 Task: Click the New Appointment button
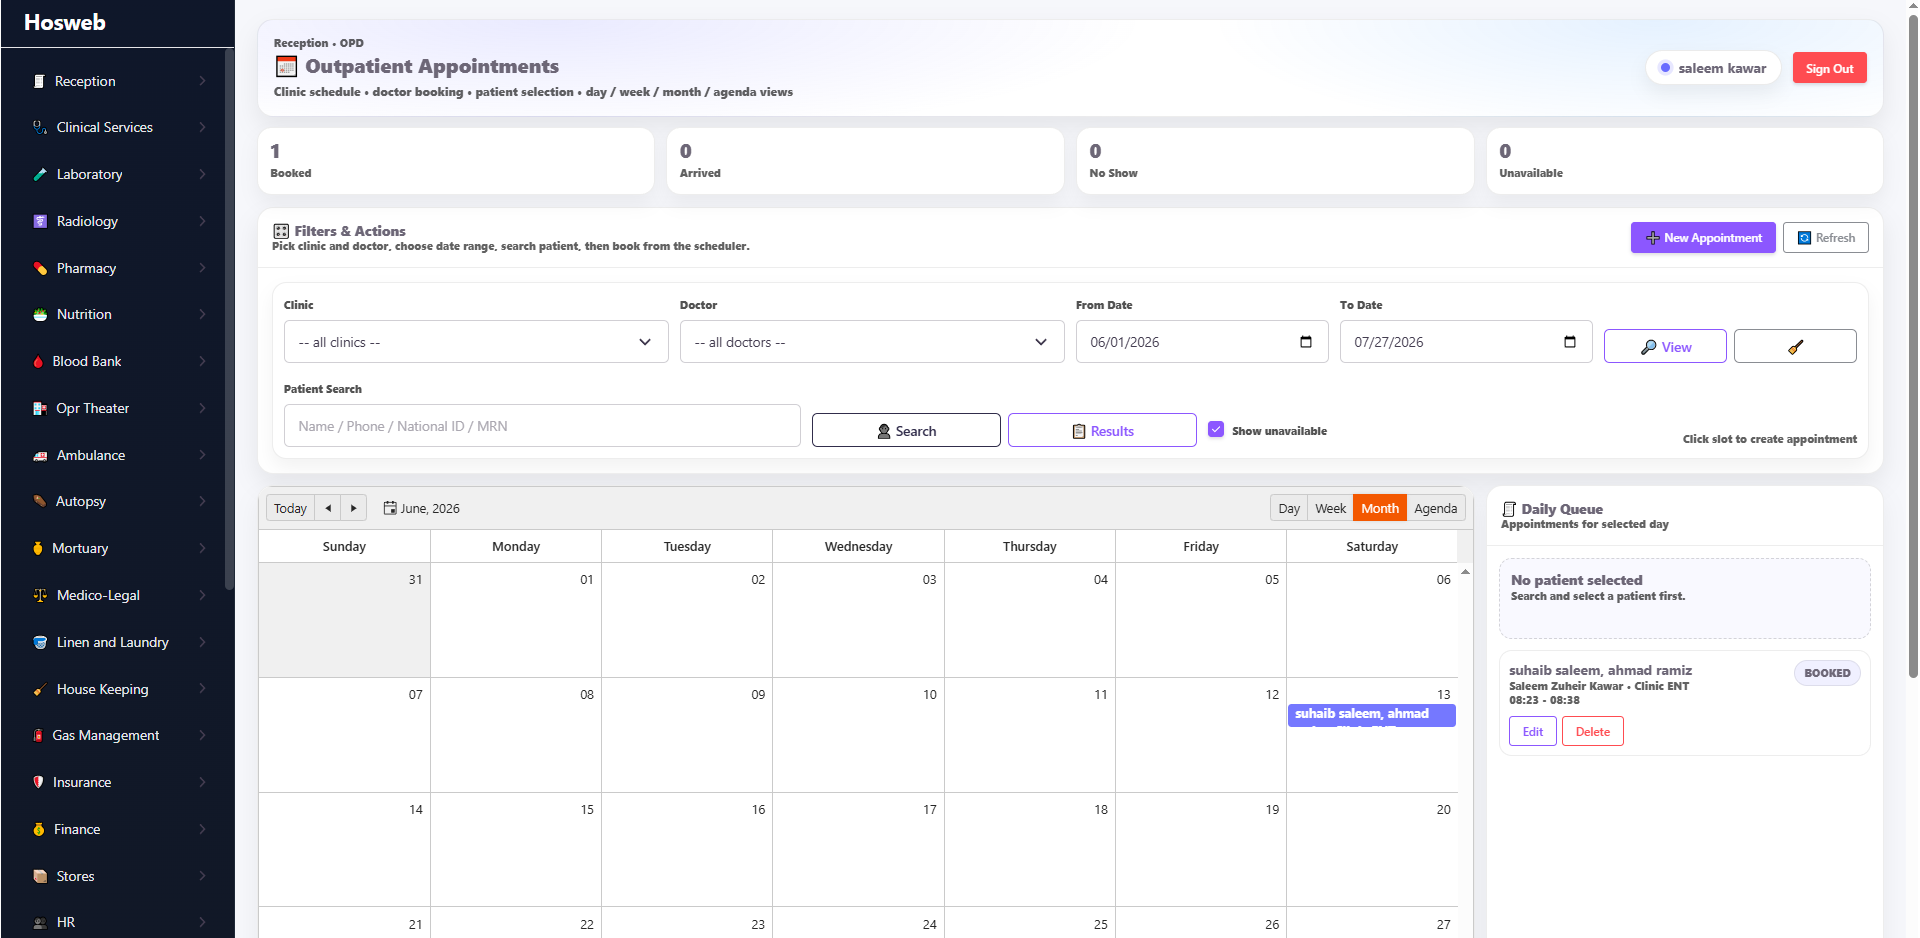1703,238
